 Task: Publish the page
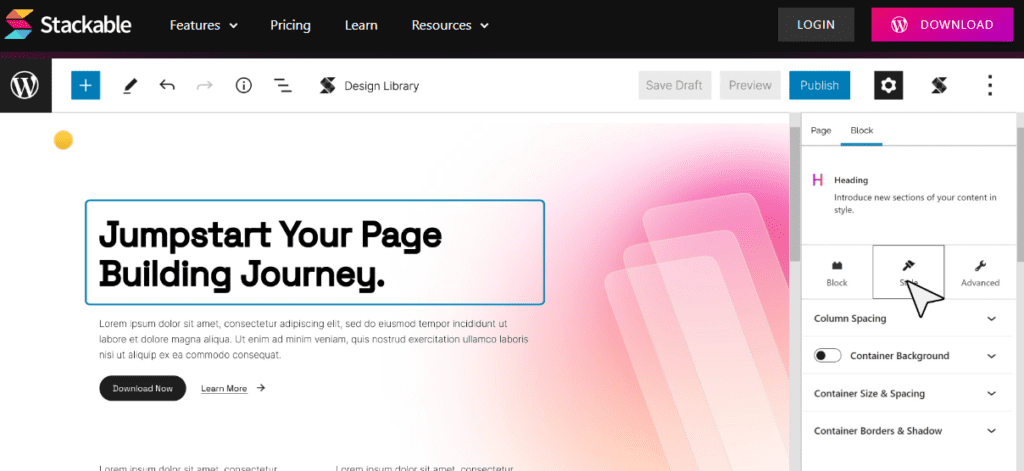(x=820, y=85)
